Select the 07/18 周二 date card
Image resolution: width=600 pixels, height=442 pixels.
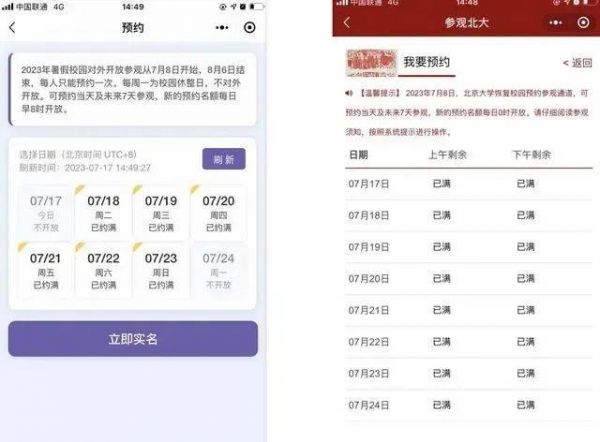click(103, 212)
